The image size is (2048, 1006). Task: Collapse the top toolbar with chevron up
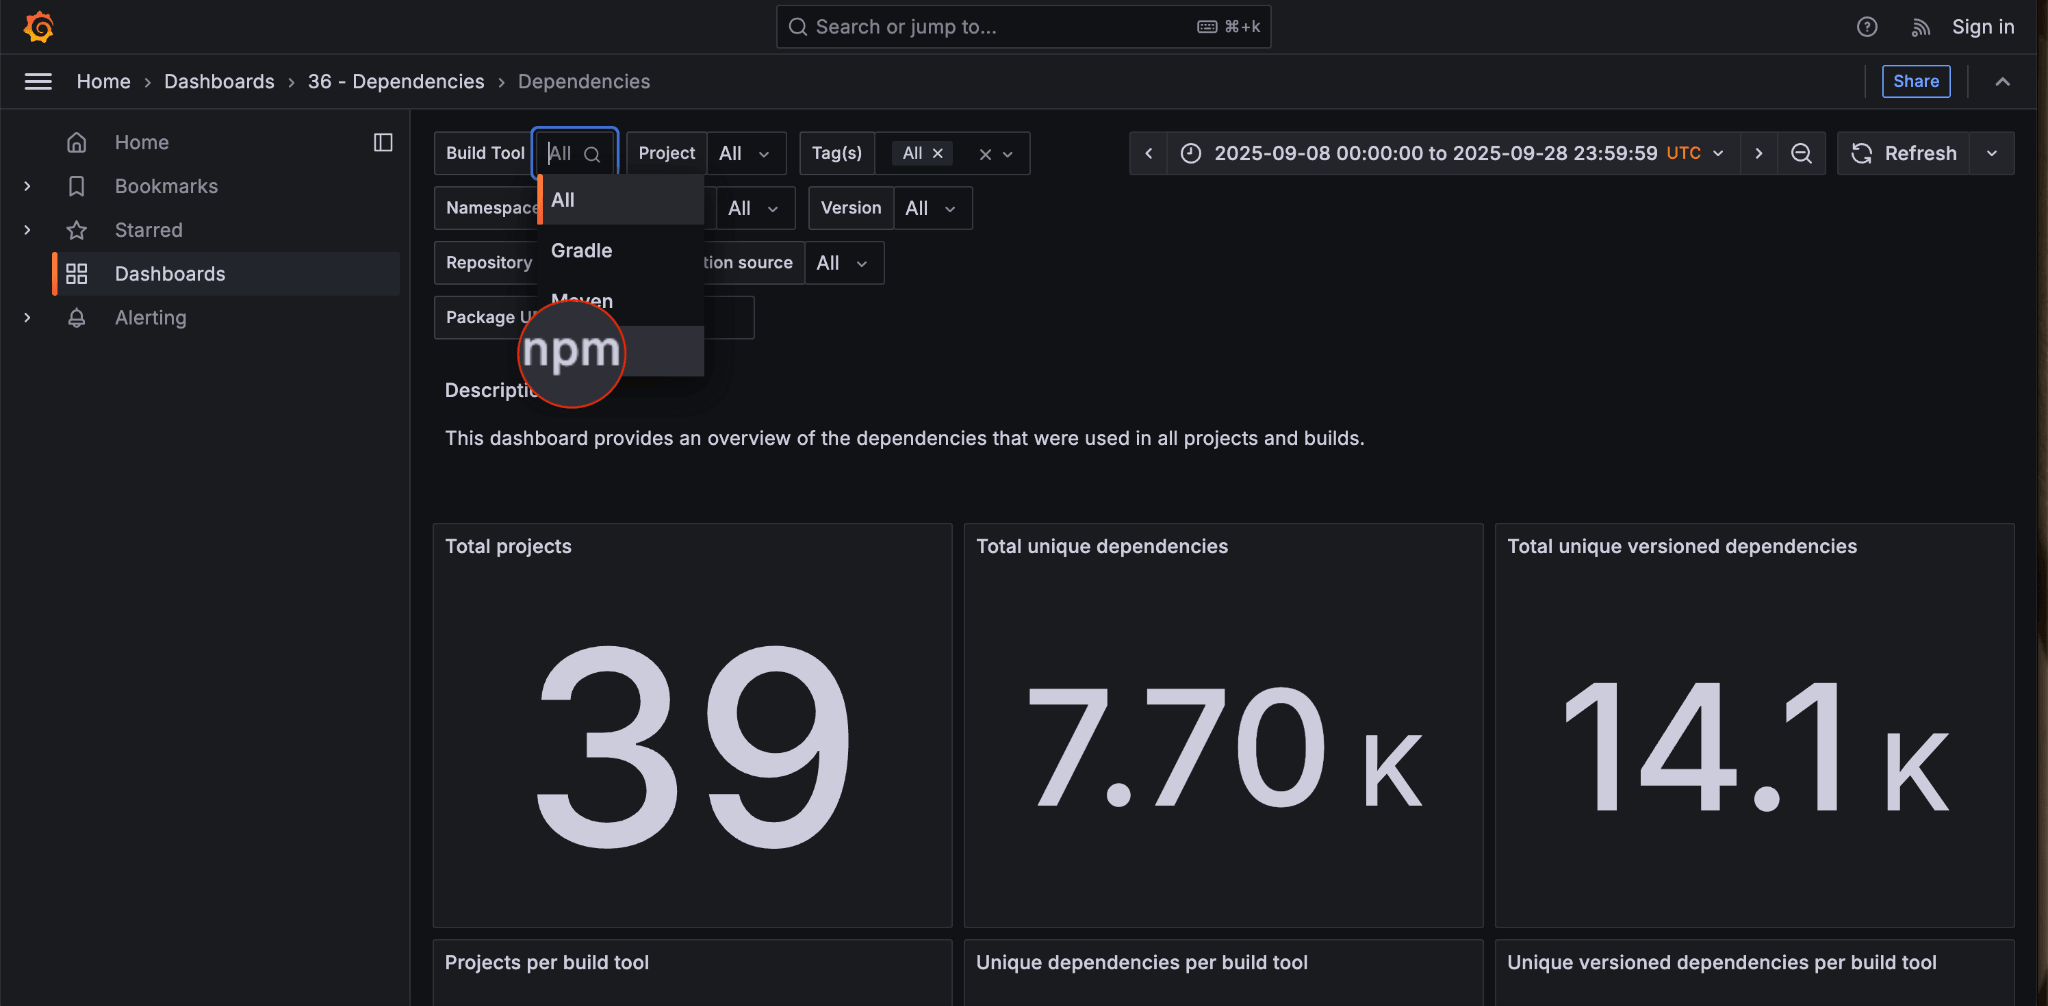(2002, 82)
